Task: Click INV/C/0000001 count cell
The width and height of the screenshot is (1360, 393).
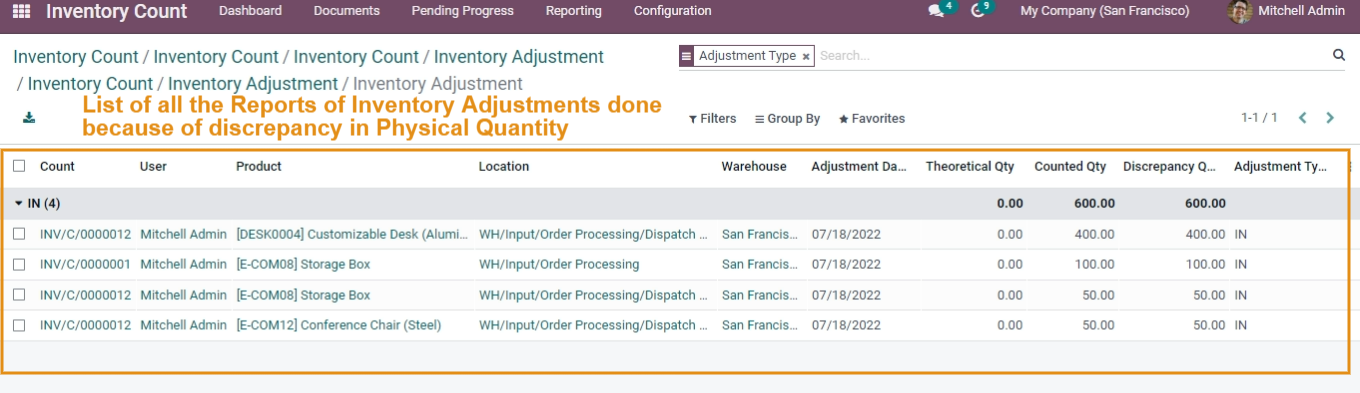Action: tap(85, 264)
